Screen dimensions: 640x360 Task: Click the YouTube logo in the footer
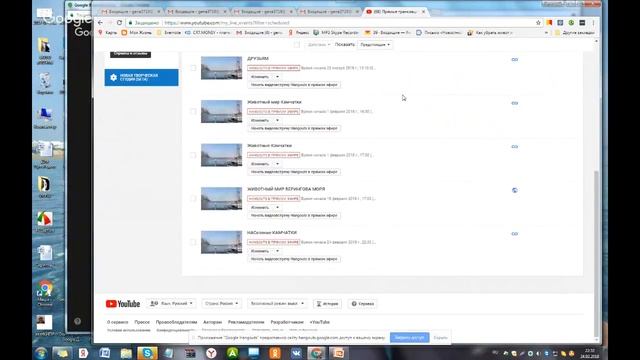tap(123, 304)
